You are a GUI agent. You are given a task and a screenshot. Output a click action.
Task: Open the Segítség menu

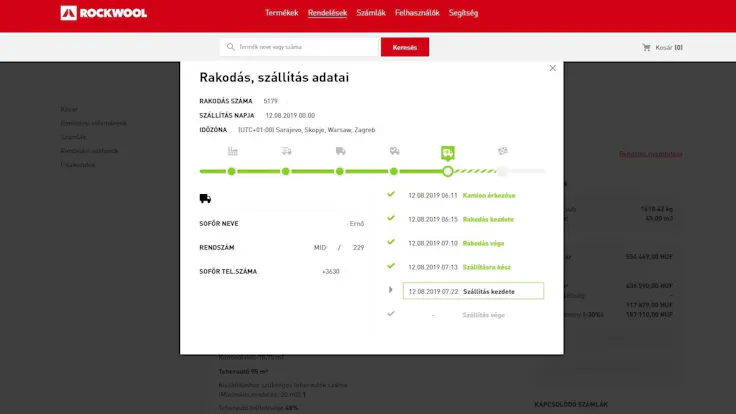[463, 13]
